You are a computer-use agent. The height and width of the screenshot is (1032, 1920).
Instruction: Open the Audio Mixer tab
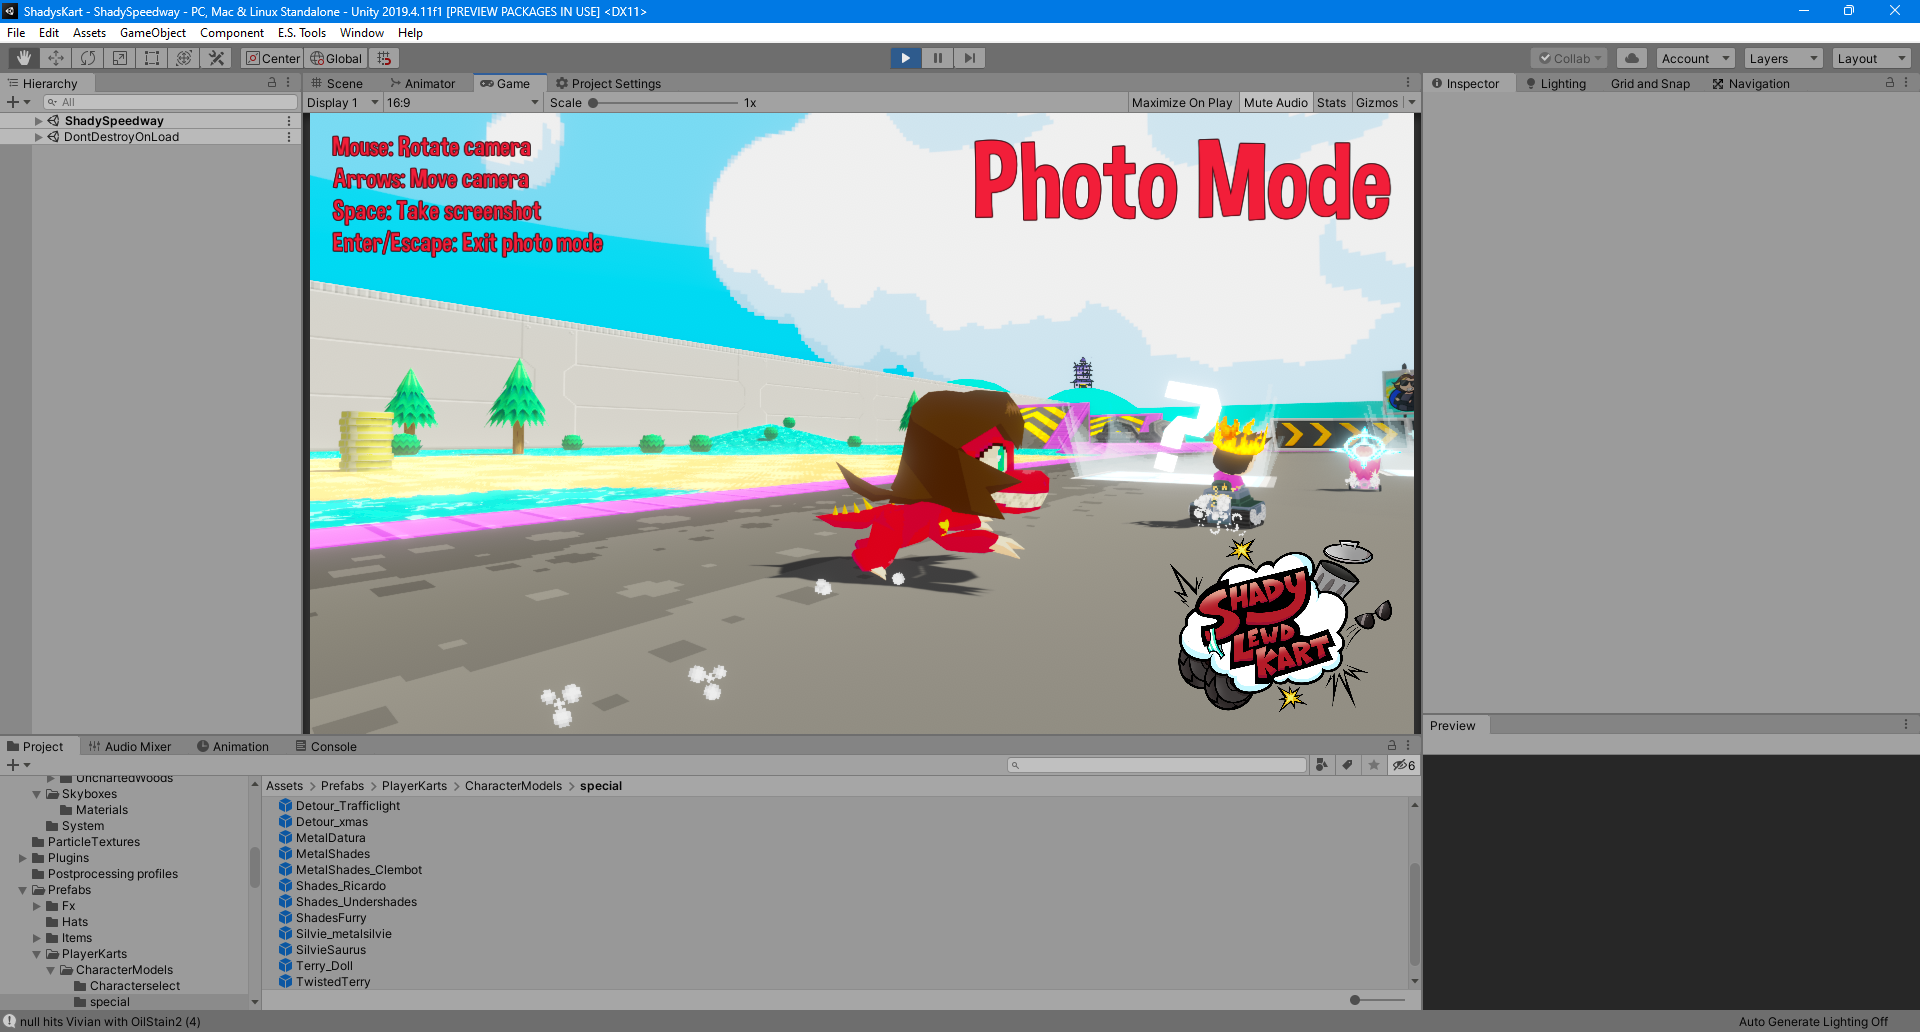pyautogui.click(x=130, y=746)
